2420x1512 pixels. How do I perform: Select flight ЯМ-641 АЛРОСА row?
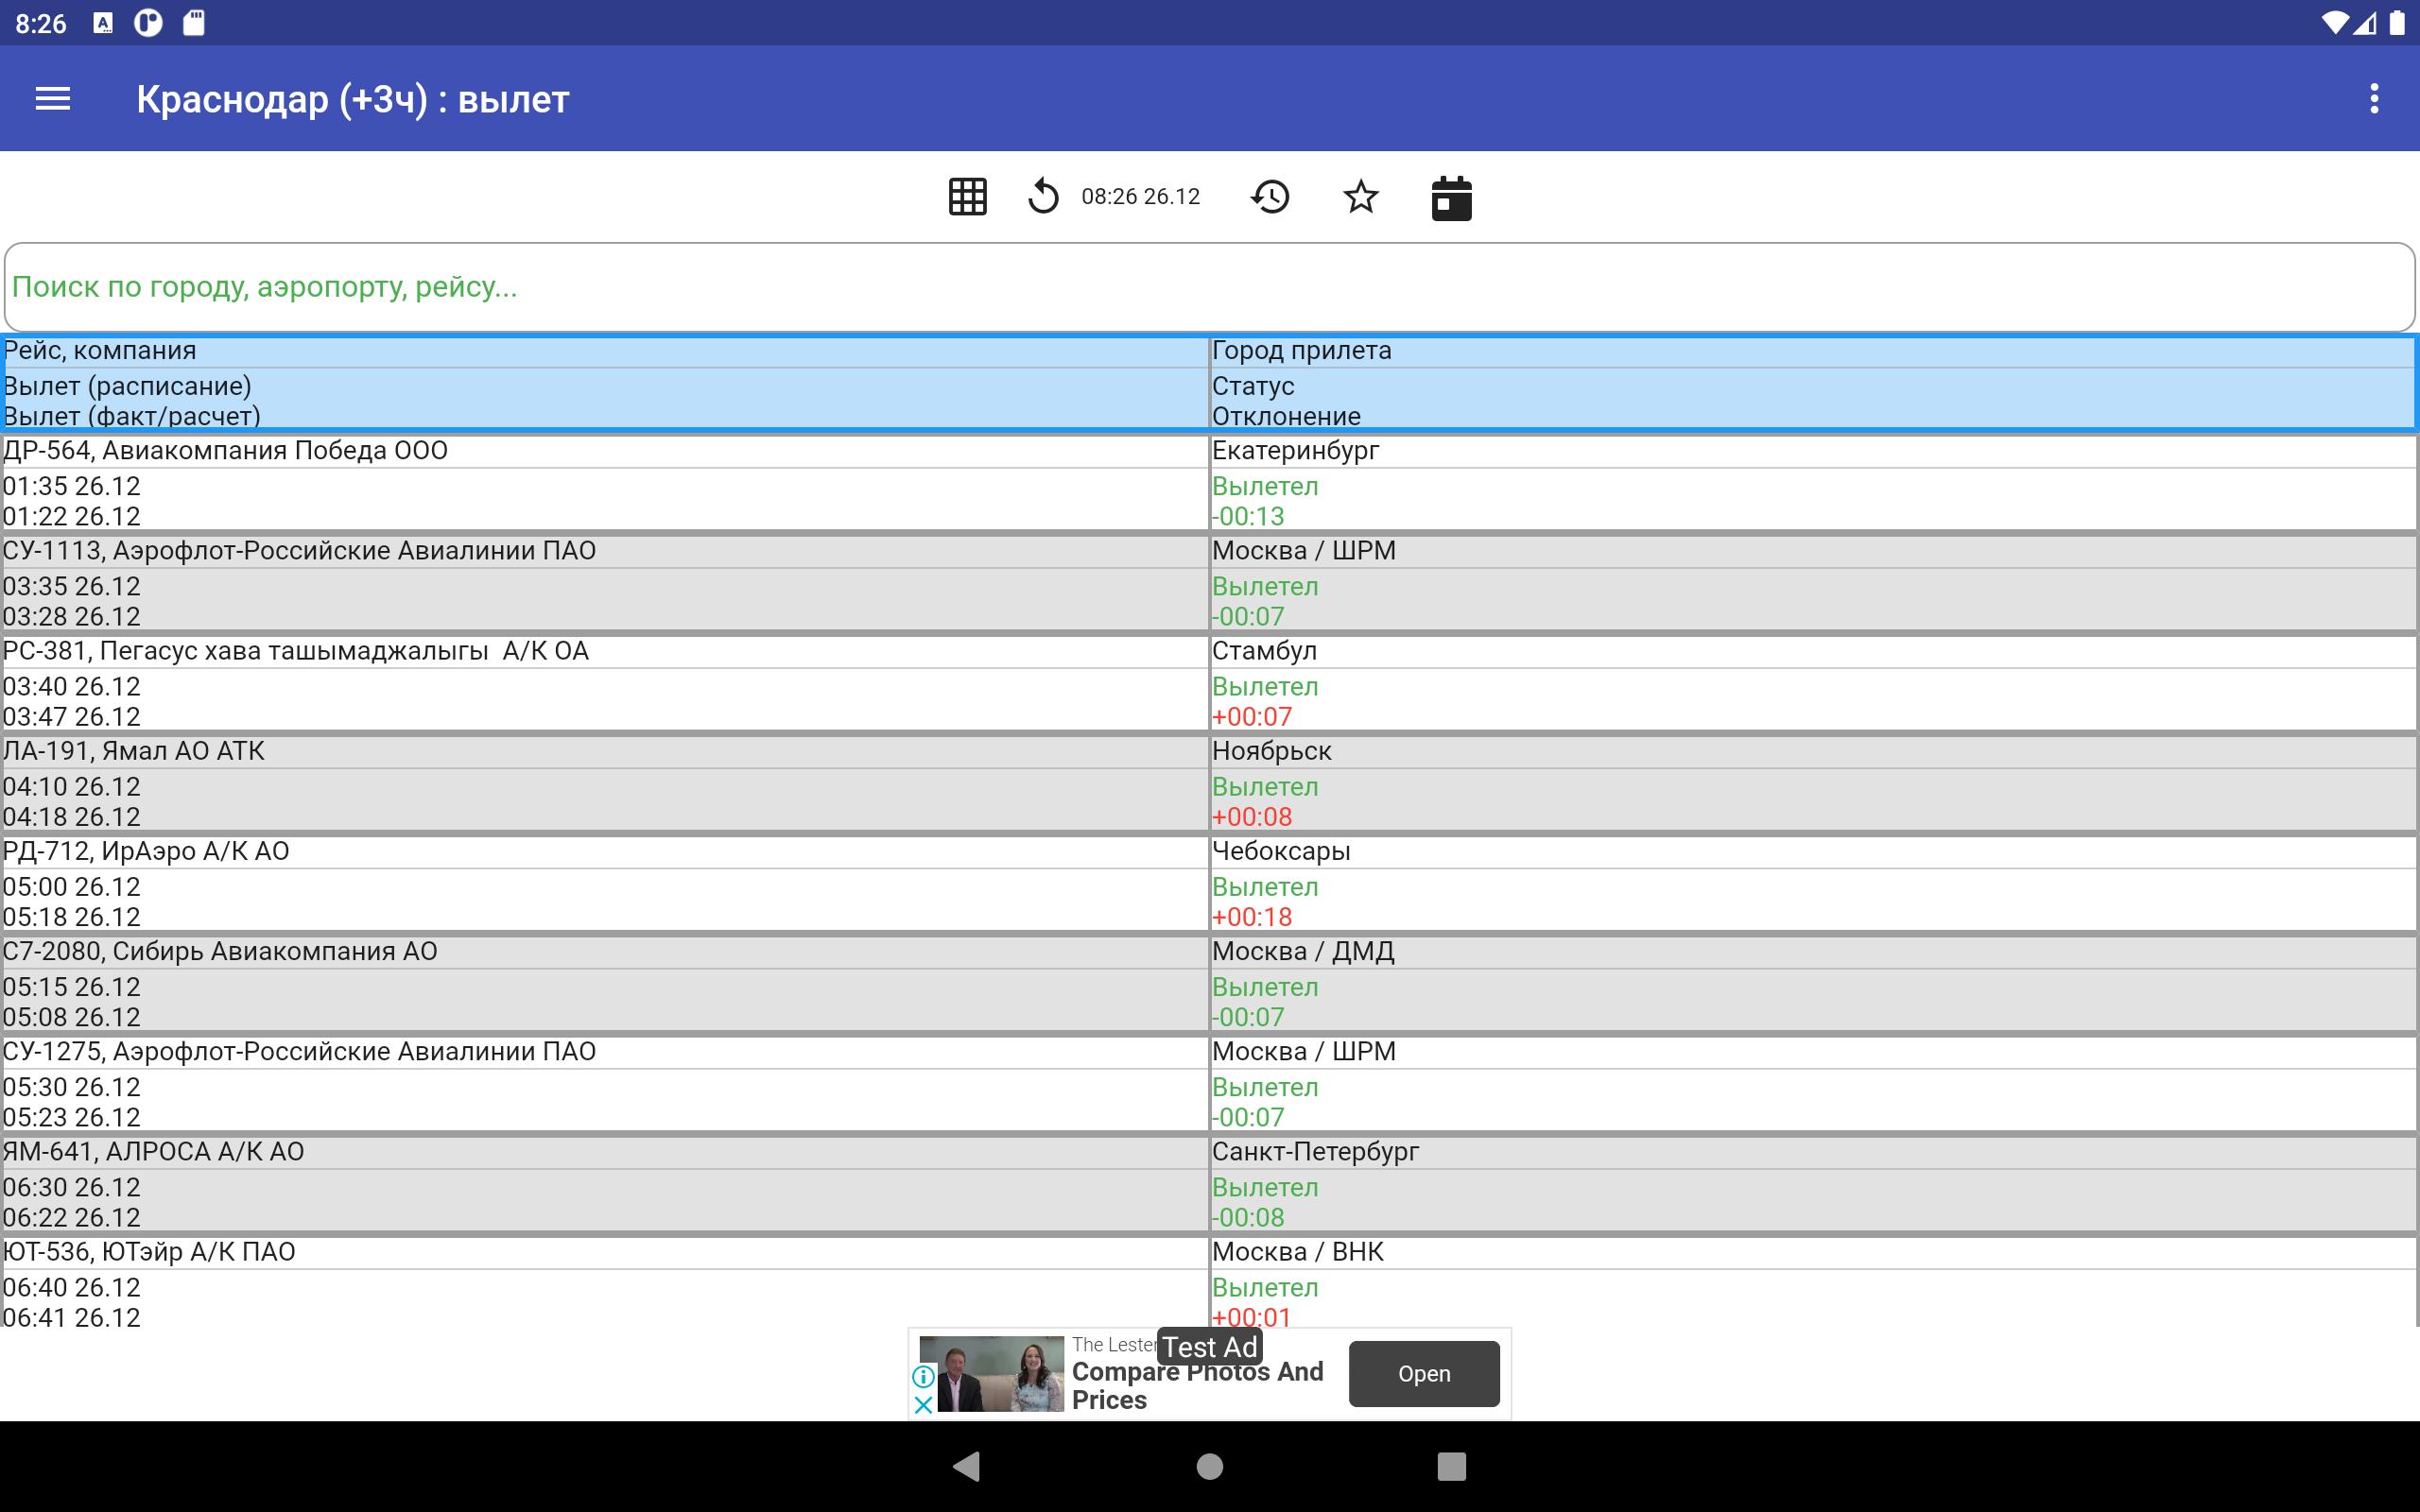604,1185
